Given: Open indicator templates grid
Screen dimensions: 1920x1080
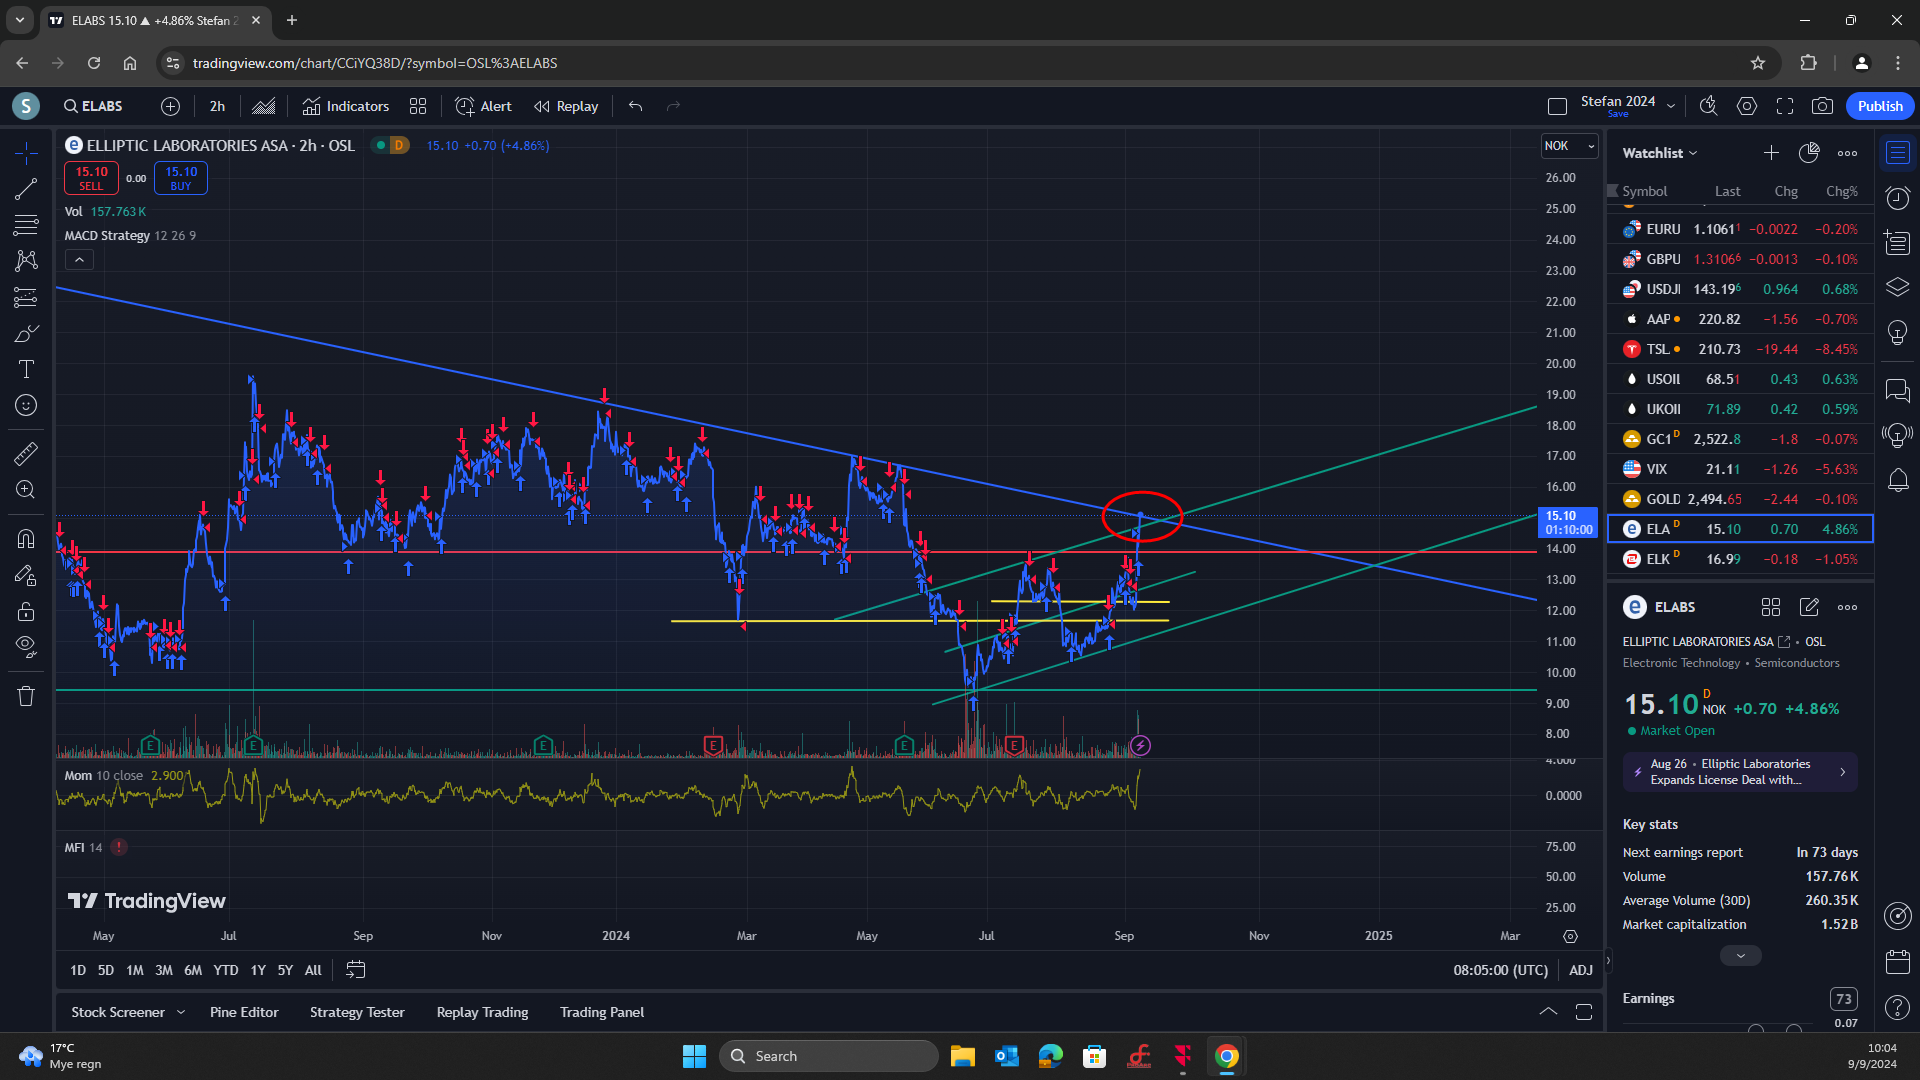Looking at the screenshot, I should point(418,106).
